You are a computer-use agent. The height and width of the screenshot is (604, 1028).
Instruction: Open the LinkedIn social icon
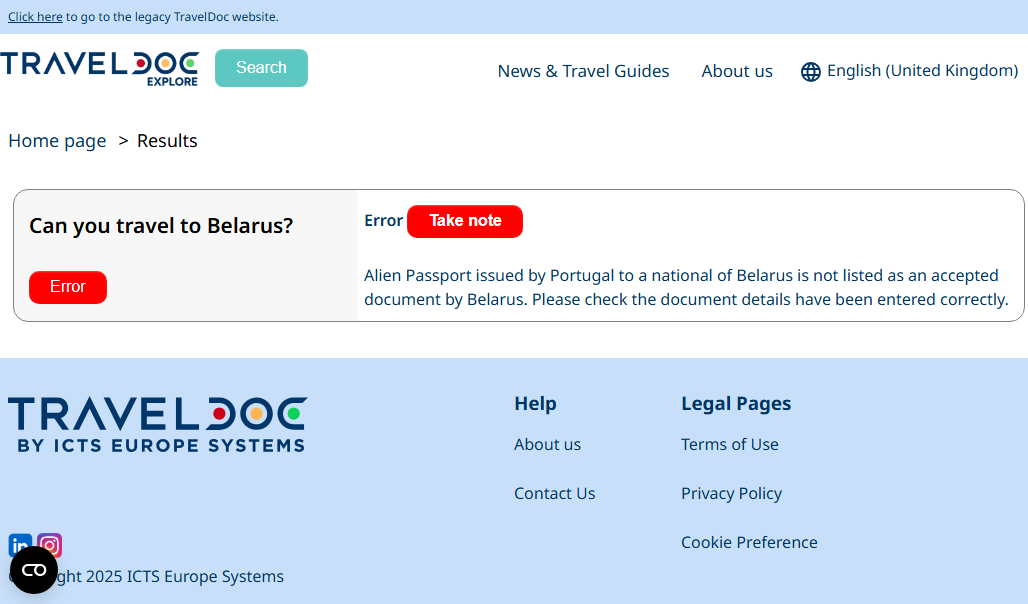click(x=20, y=544)
